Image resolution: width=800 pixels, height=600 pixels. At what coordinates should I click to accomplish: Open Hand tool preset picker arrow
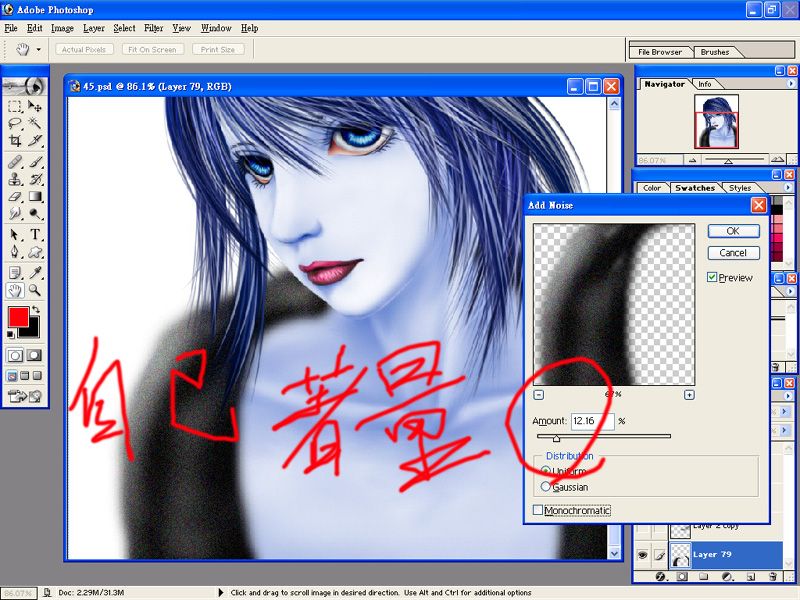(38, 49)
